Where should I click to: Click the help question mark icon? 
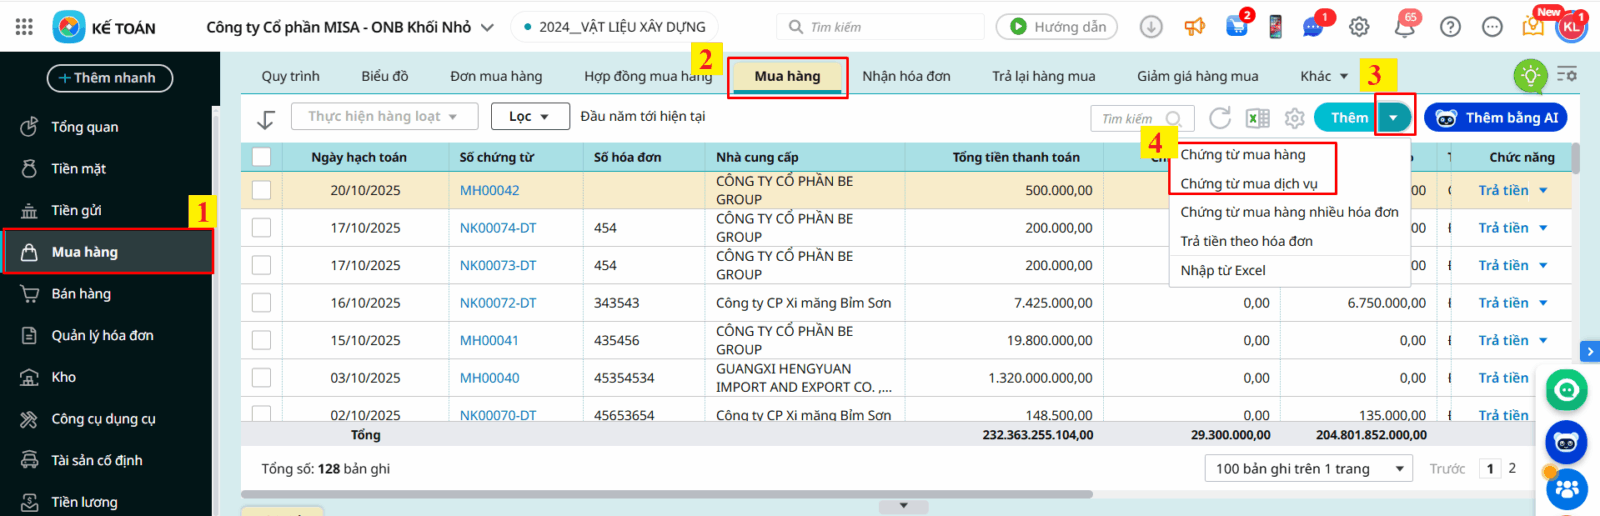[x=1450, y=27]
